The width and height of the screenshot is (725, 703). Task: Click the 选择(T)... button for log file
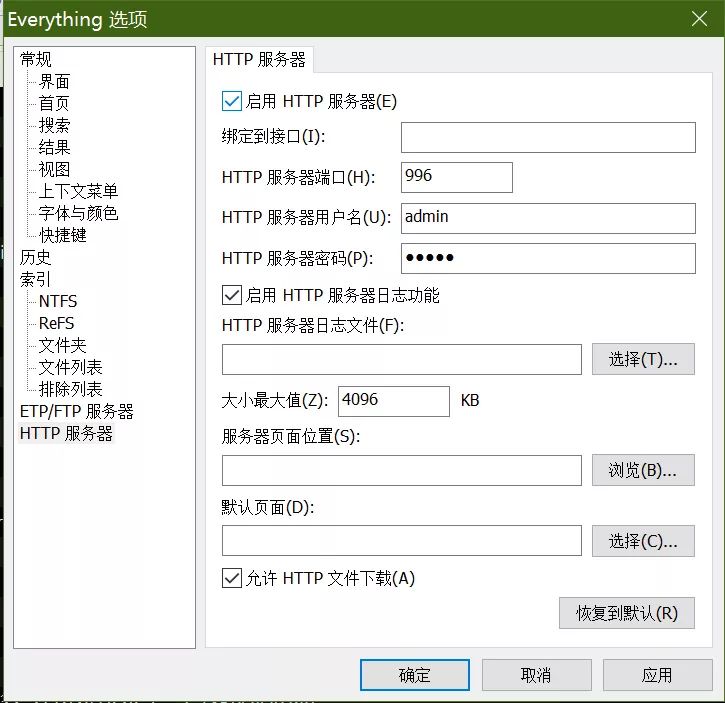[643, 359]
